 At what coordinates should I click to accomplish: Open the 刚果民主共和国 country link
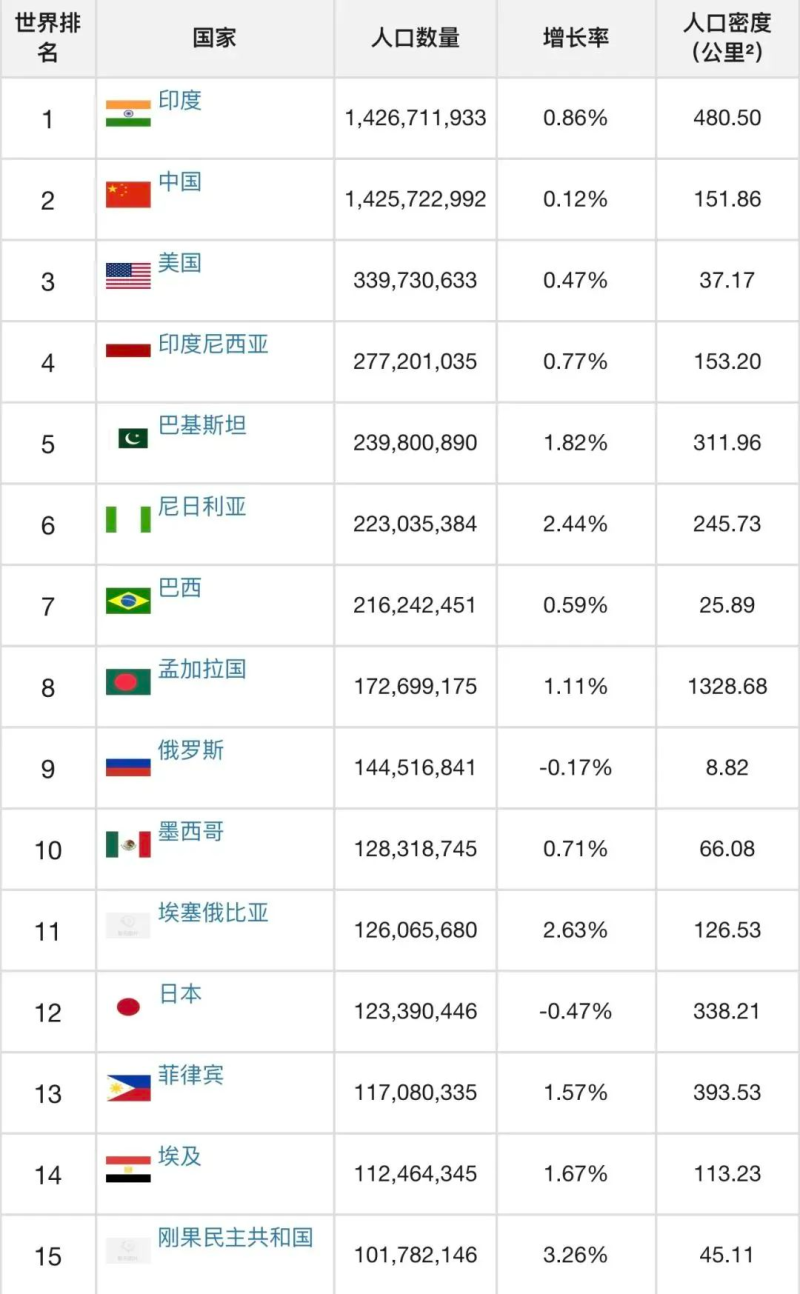pos(235,1237)
